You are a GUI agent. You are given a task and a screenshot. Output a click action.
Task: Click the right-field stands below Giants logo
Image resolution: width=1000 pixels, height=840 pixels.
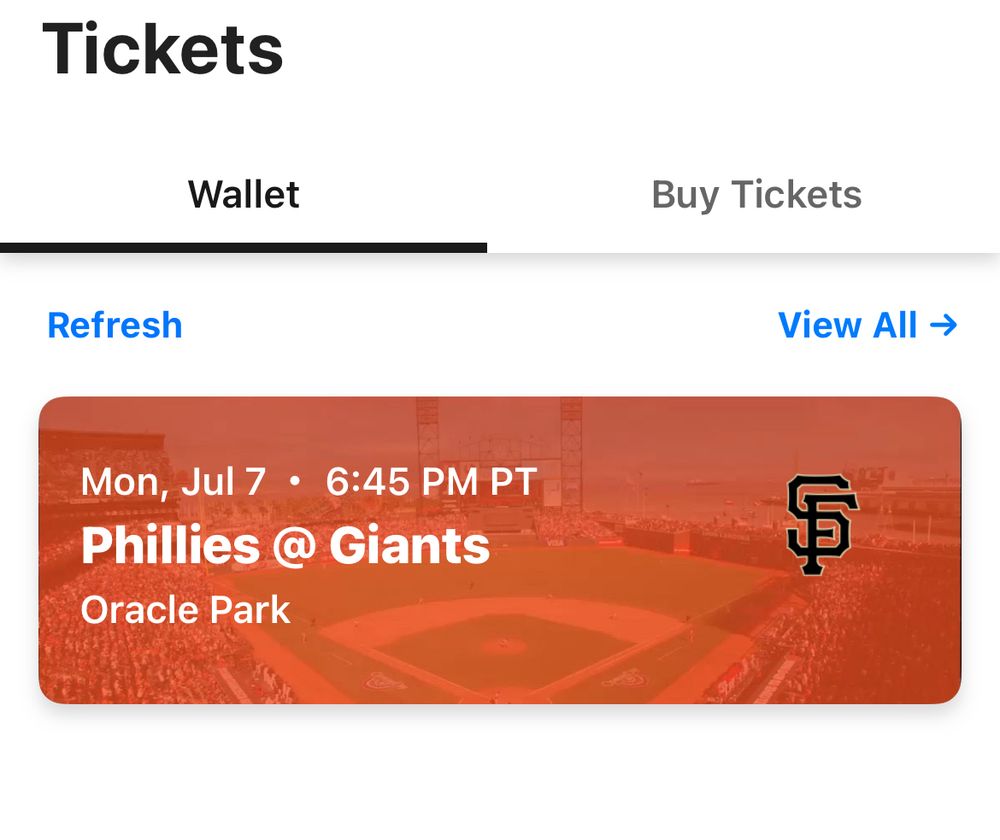point(850,630)
